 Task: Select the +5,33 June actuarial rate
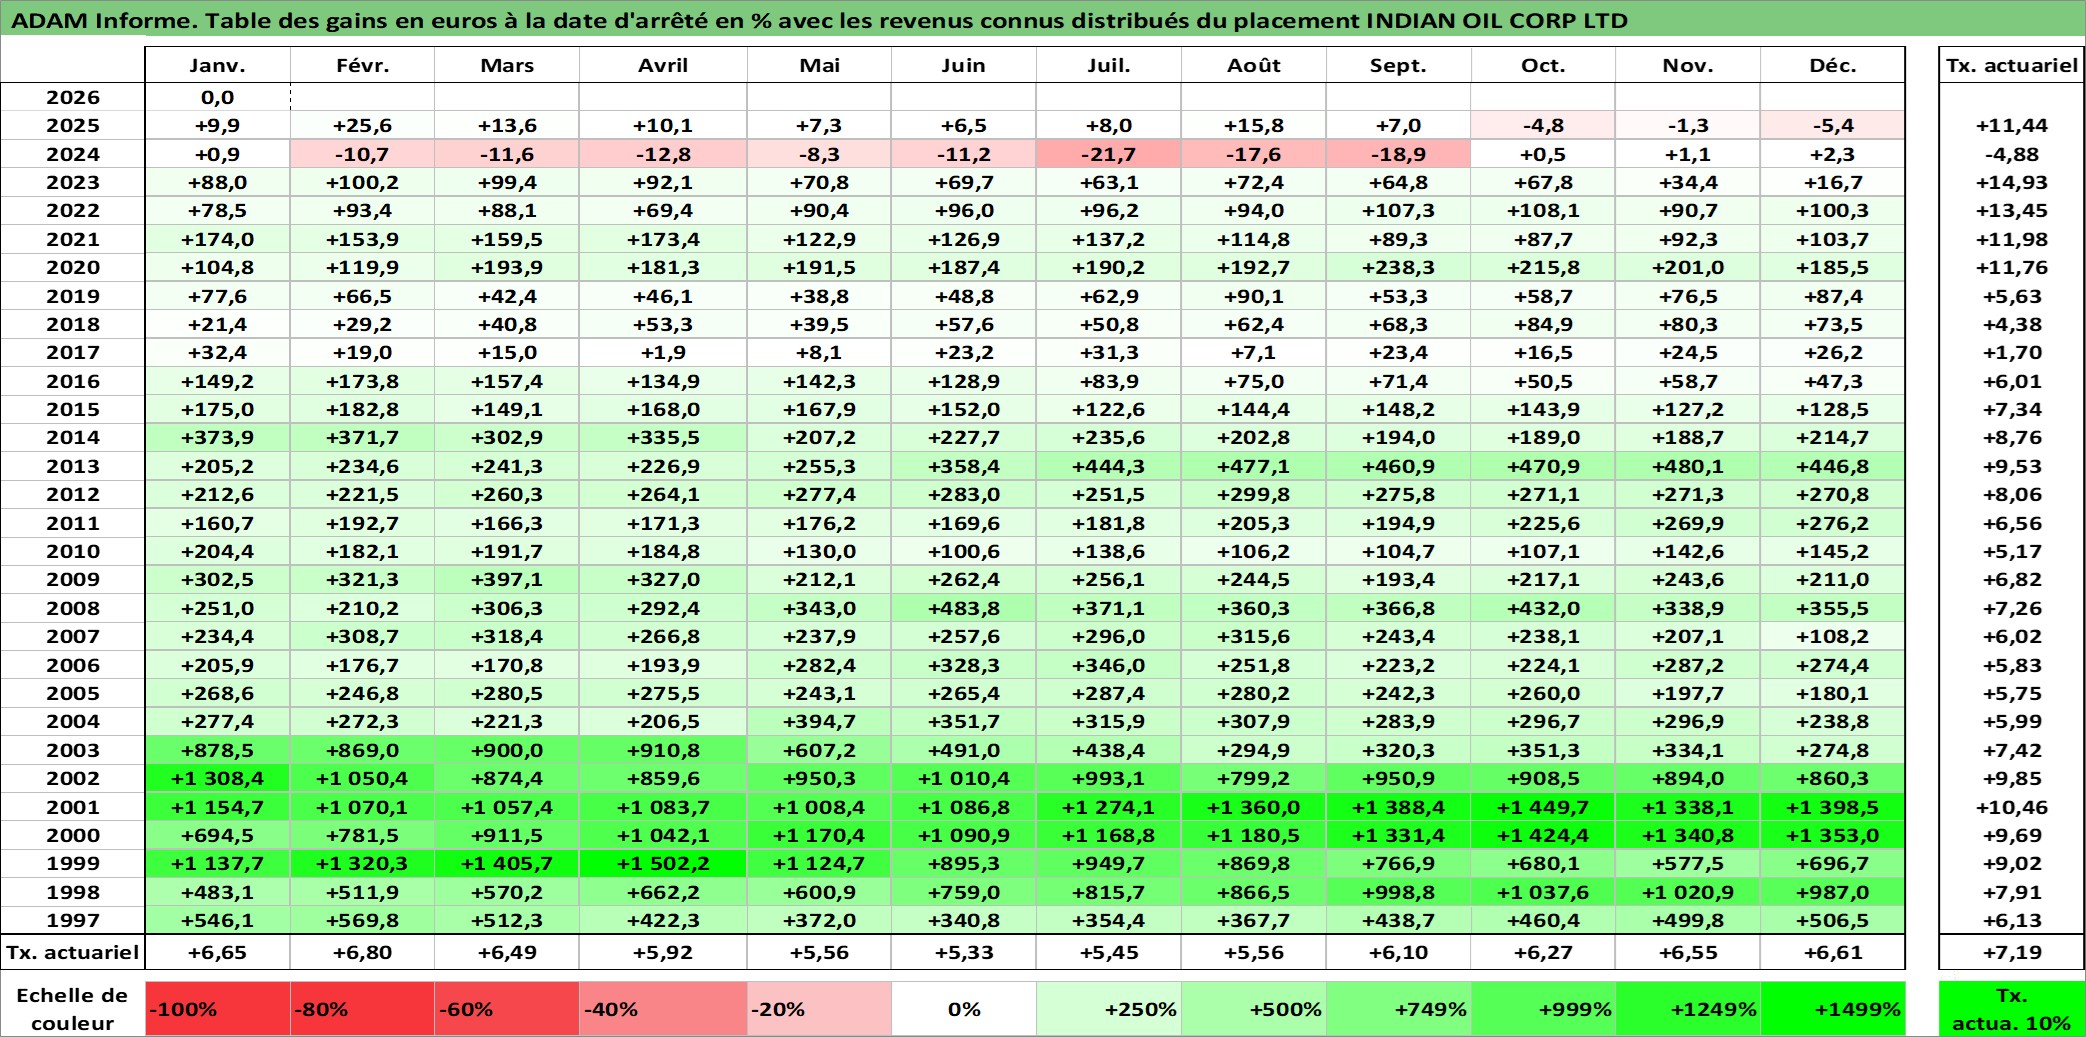pos(964,952)
